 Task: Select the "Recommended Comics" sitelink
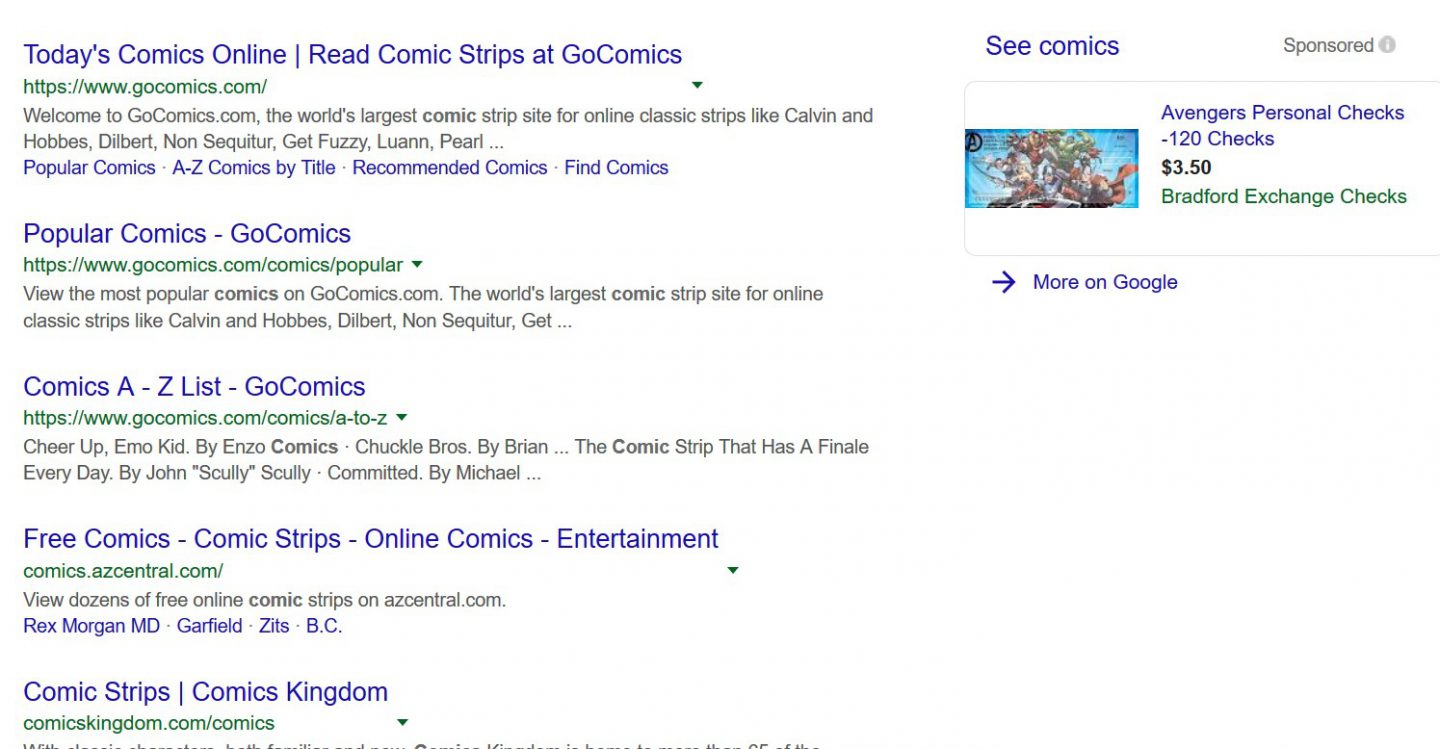[x=450, y=168]
